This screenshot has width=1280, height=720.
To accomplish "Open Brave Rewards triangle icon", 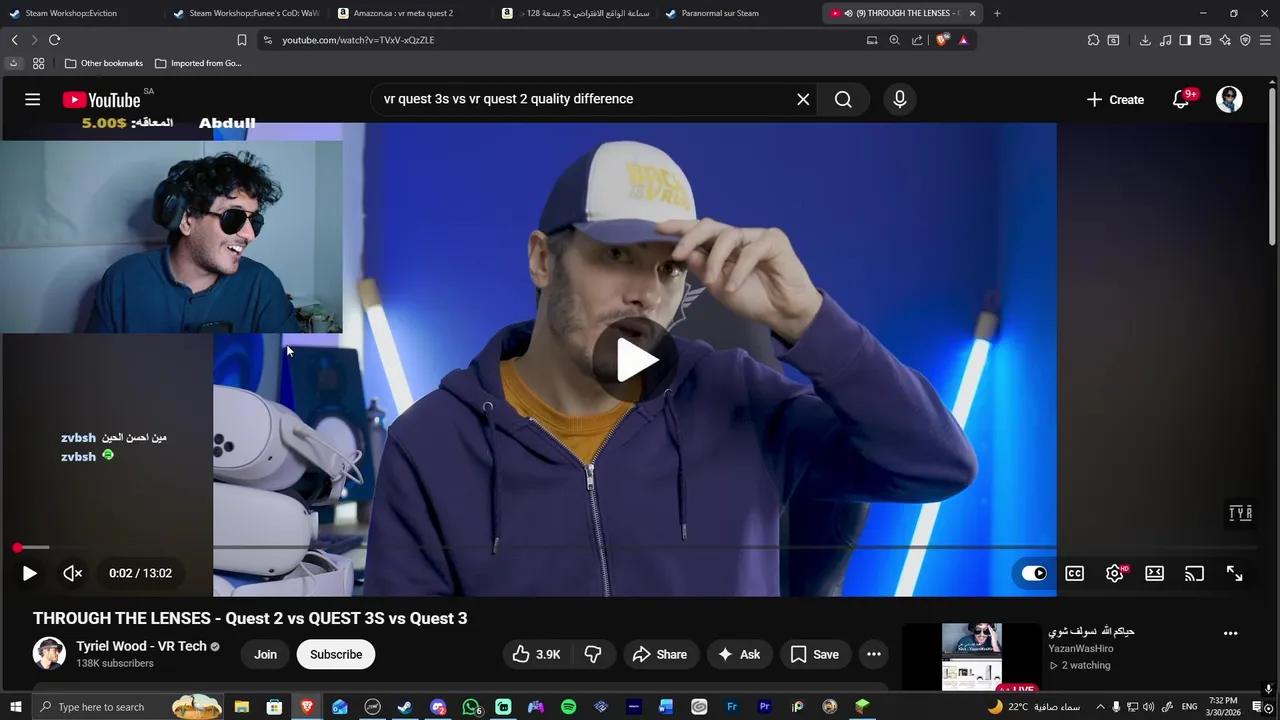I will click(963, 40).
